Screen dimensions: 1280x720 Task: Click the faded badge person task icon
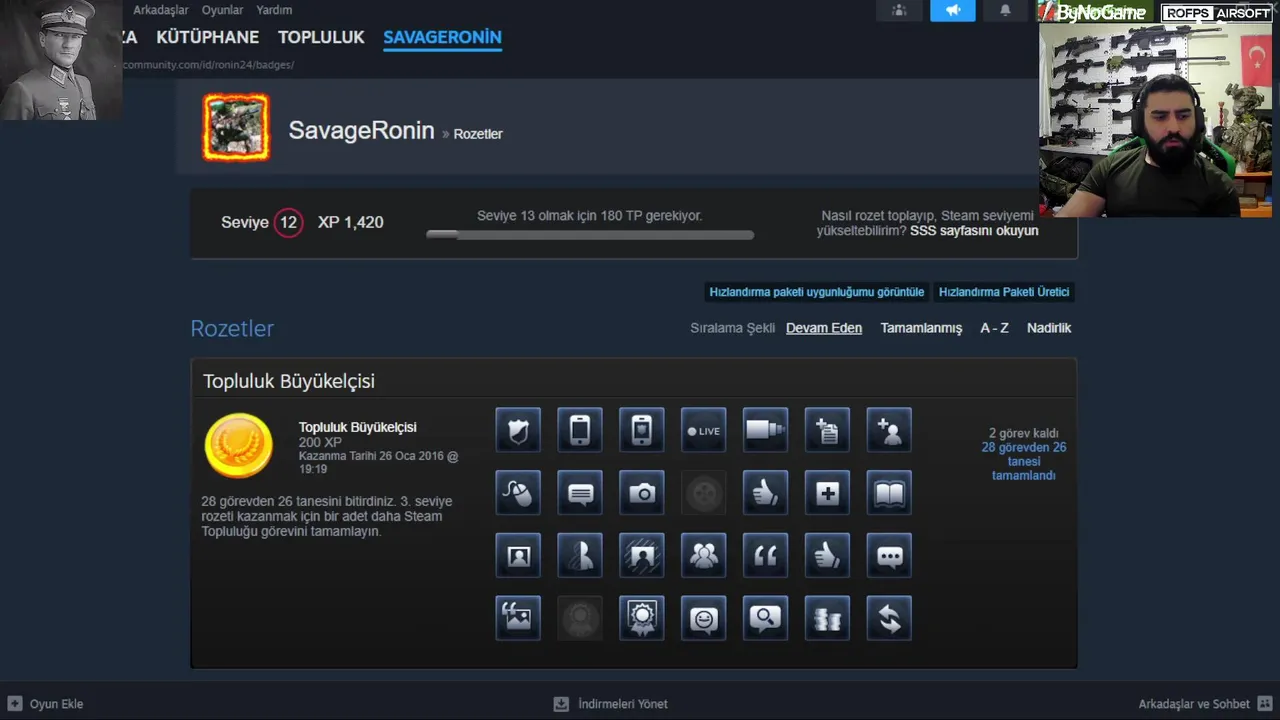point(580,617)
